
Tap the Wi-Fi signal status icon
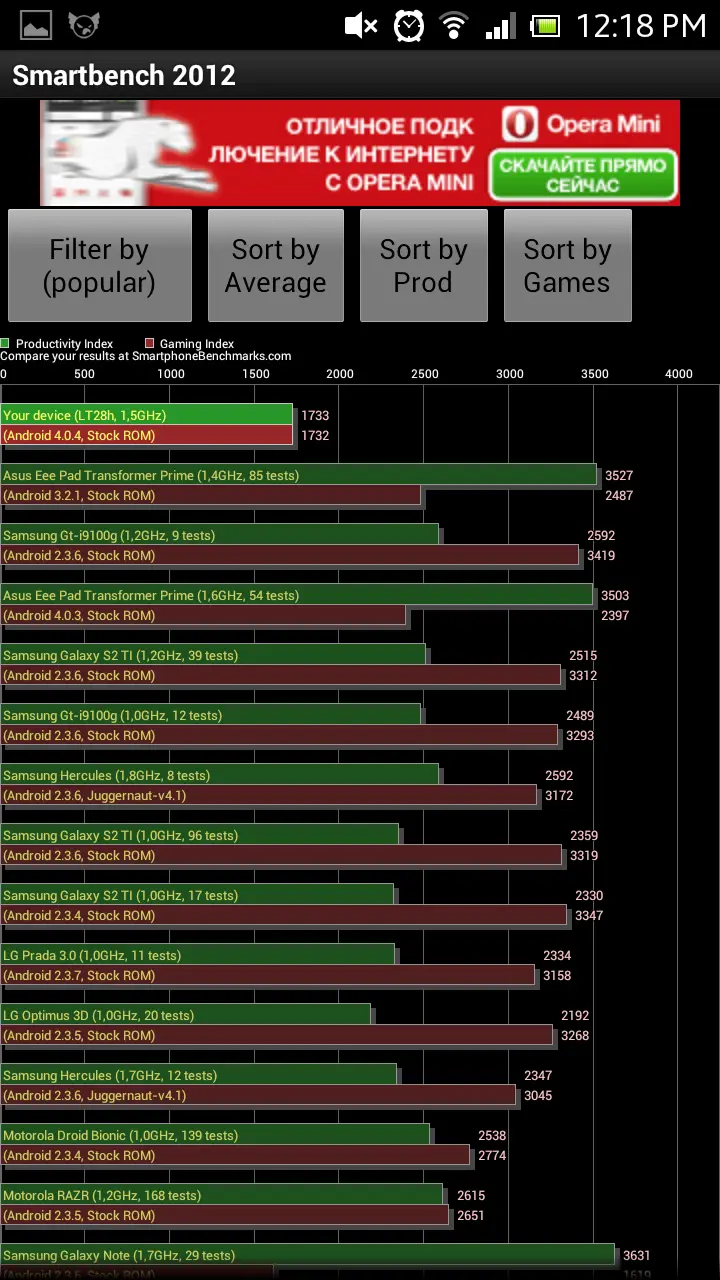(x=455, y=25)
